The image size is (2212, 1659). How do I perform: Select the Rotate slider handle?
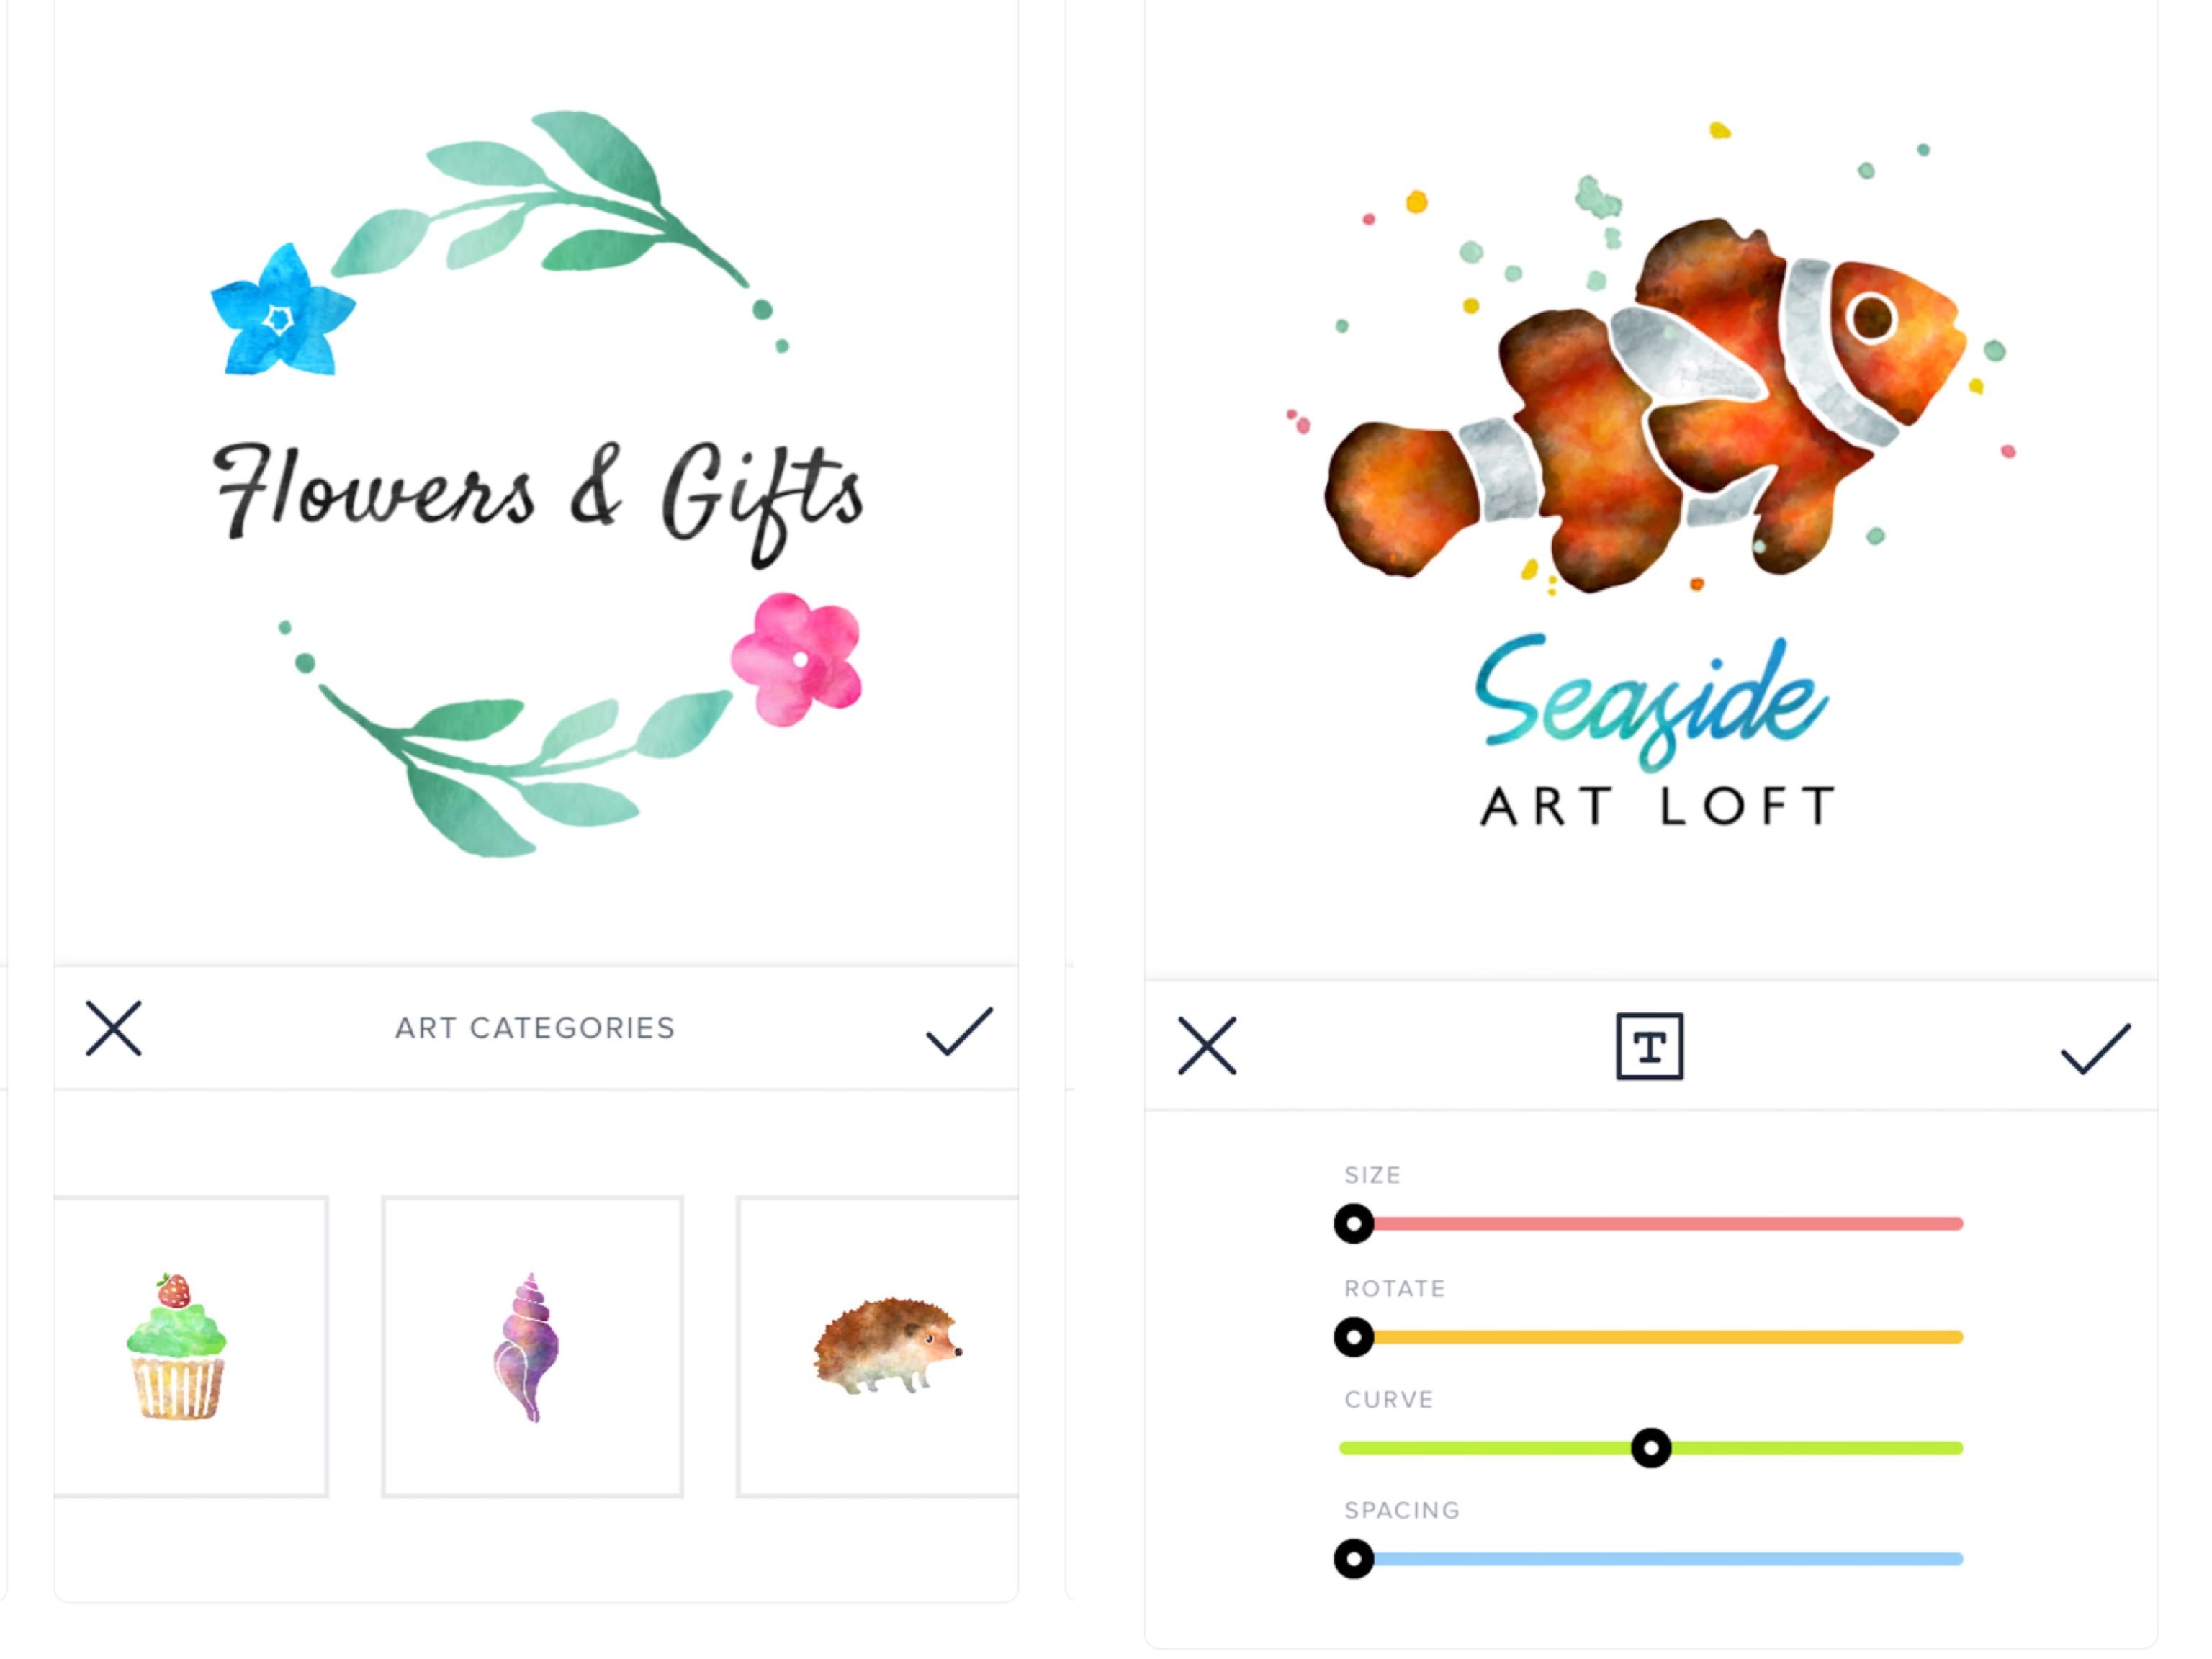[x=1354, y=1337]
